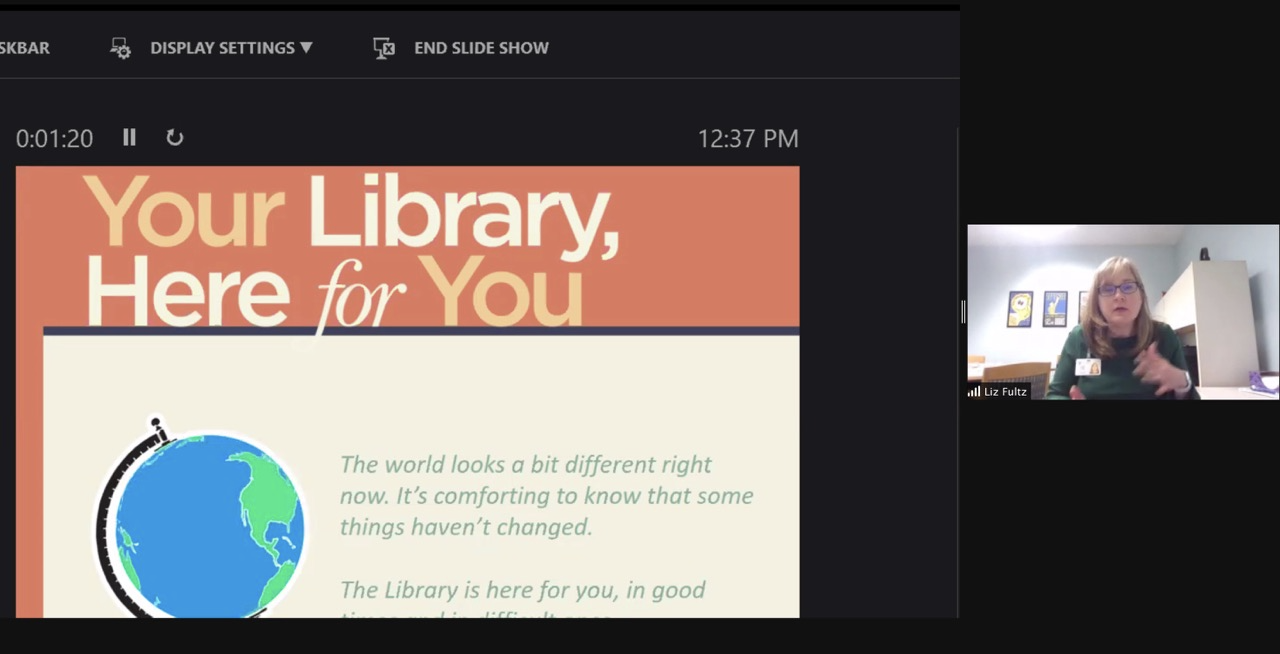Restart the slide timer with reset icon
This screenshot has width=1280, height=654.
click(x=175, y=138)
